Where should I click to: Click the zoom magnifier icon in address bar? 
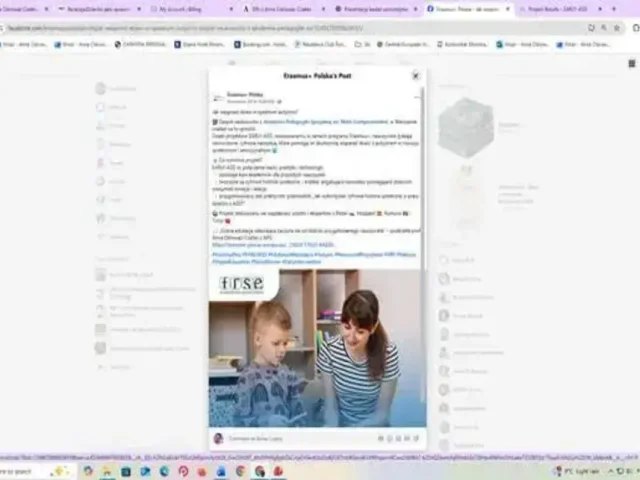pyautogui.click(x=604, y=28)
